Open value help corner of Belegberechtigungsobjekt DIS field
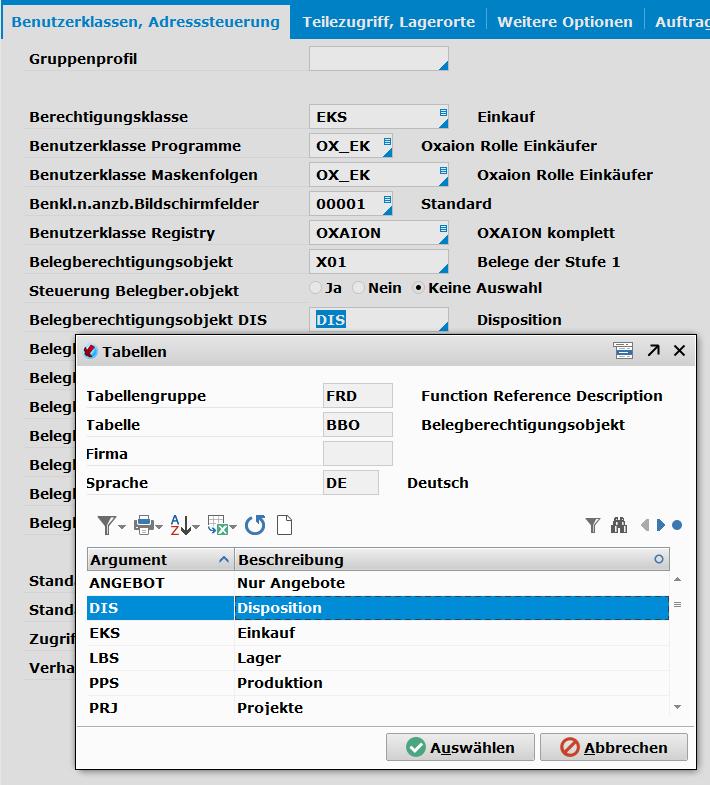The width and height of the screenshot is (710, 785). click(443, 327)
